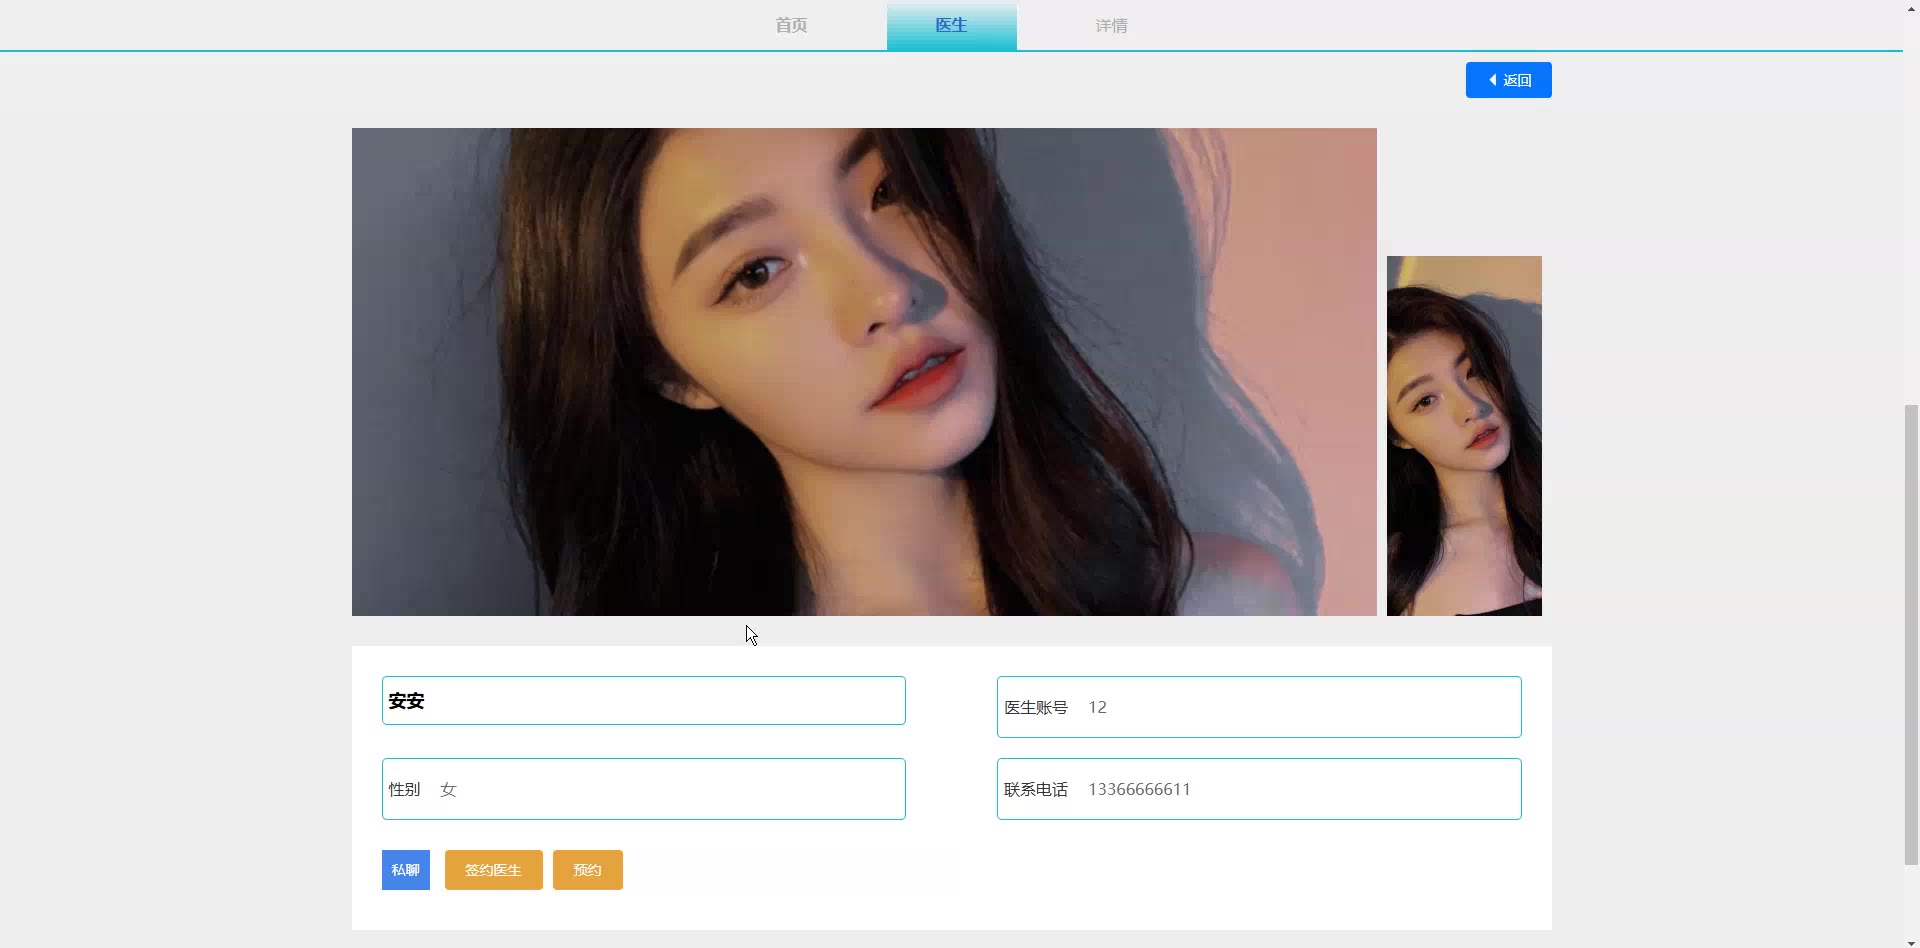Image resolution: width=1920 pixels, height=948 pixels.
Task: Open the 首页 tab
Action: [x=791, y=25]
